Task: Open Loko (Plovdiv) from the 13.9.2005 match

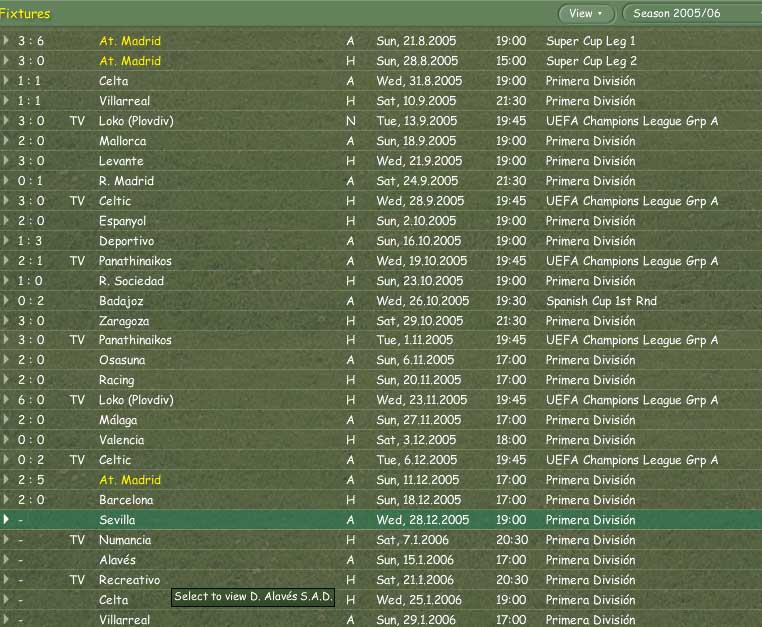Action: tap(136, 121)
